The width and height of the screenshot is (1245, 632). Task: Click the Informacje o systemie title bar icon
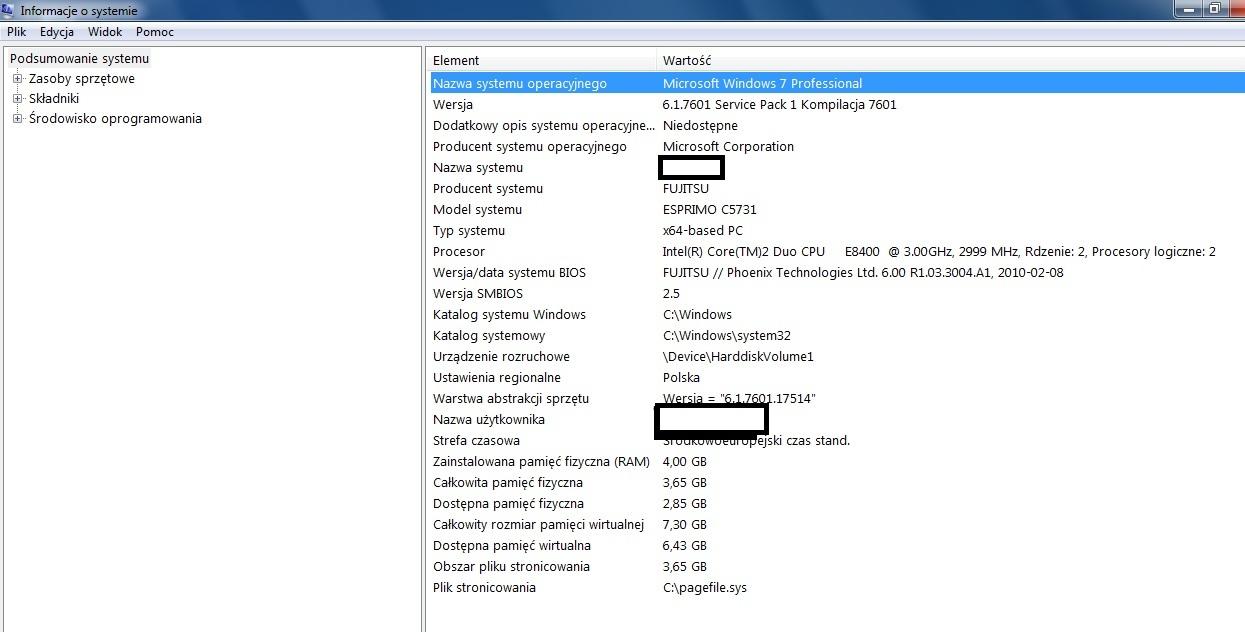coord(9,10)
